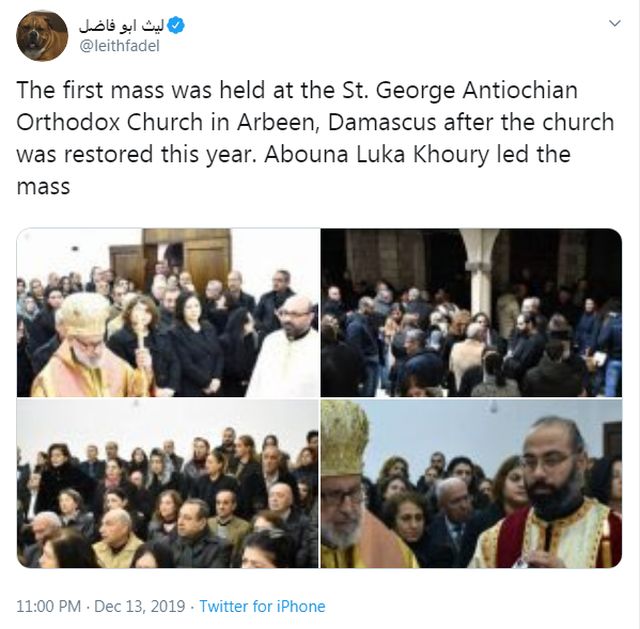Click 'Abouna Luka Khoury' in the tweet text

coord(377,154)
